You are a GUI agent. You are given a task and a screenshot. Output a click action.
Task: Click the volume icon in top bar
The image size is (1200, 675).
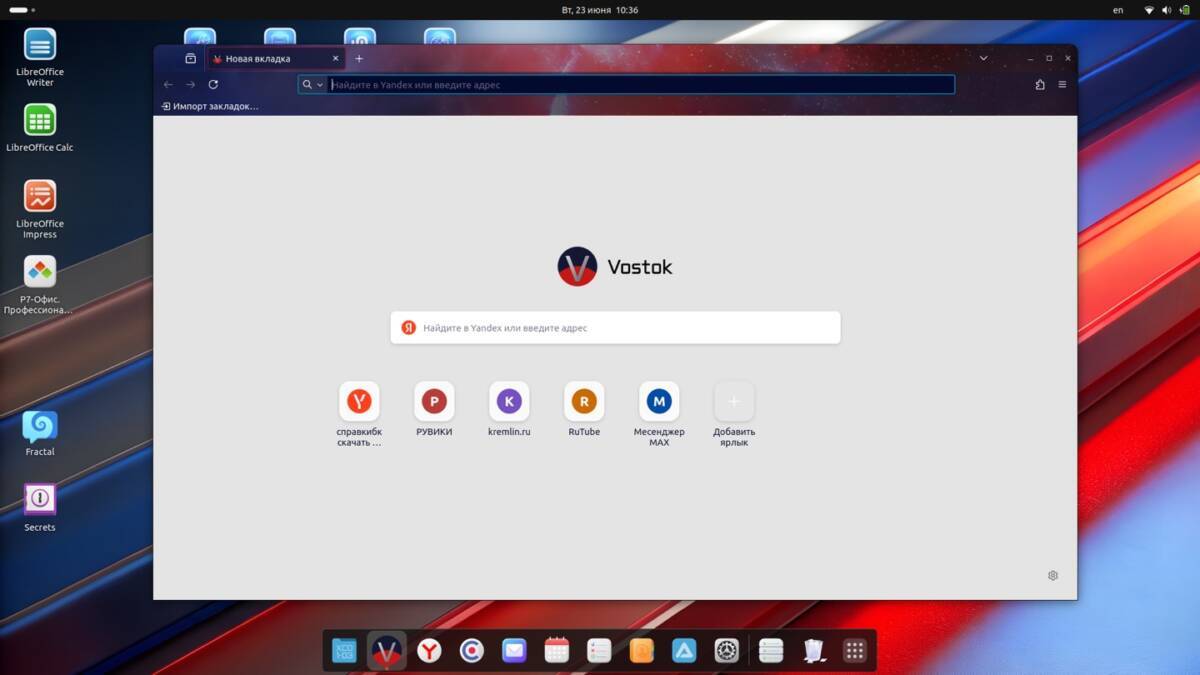click(1167, 10)
